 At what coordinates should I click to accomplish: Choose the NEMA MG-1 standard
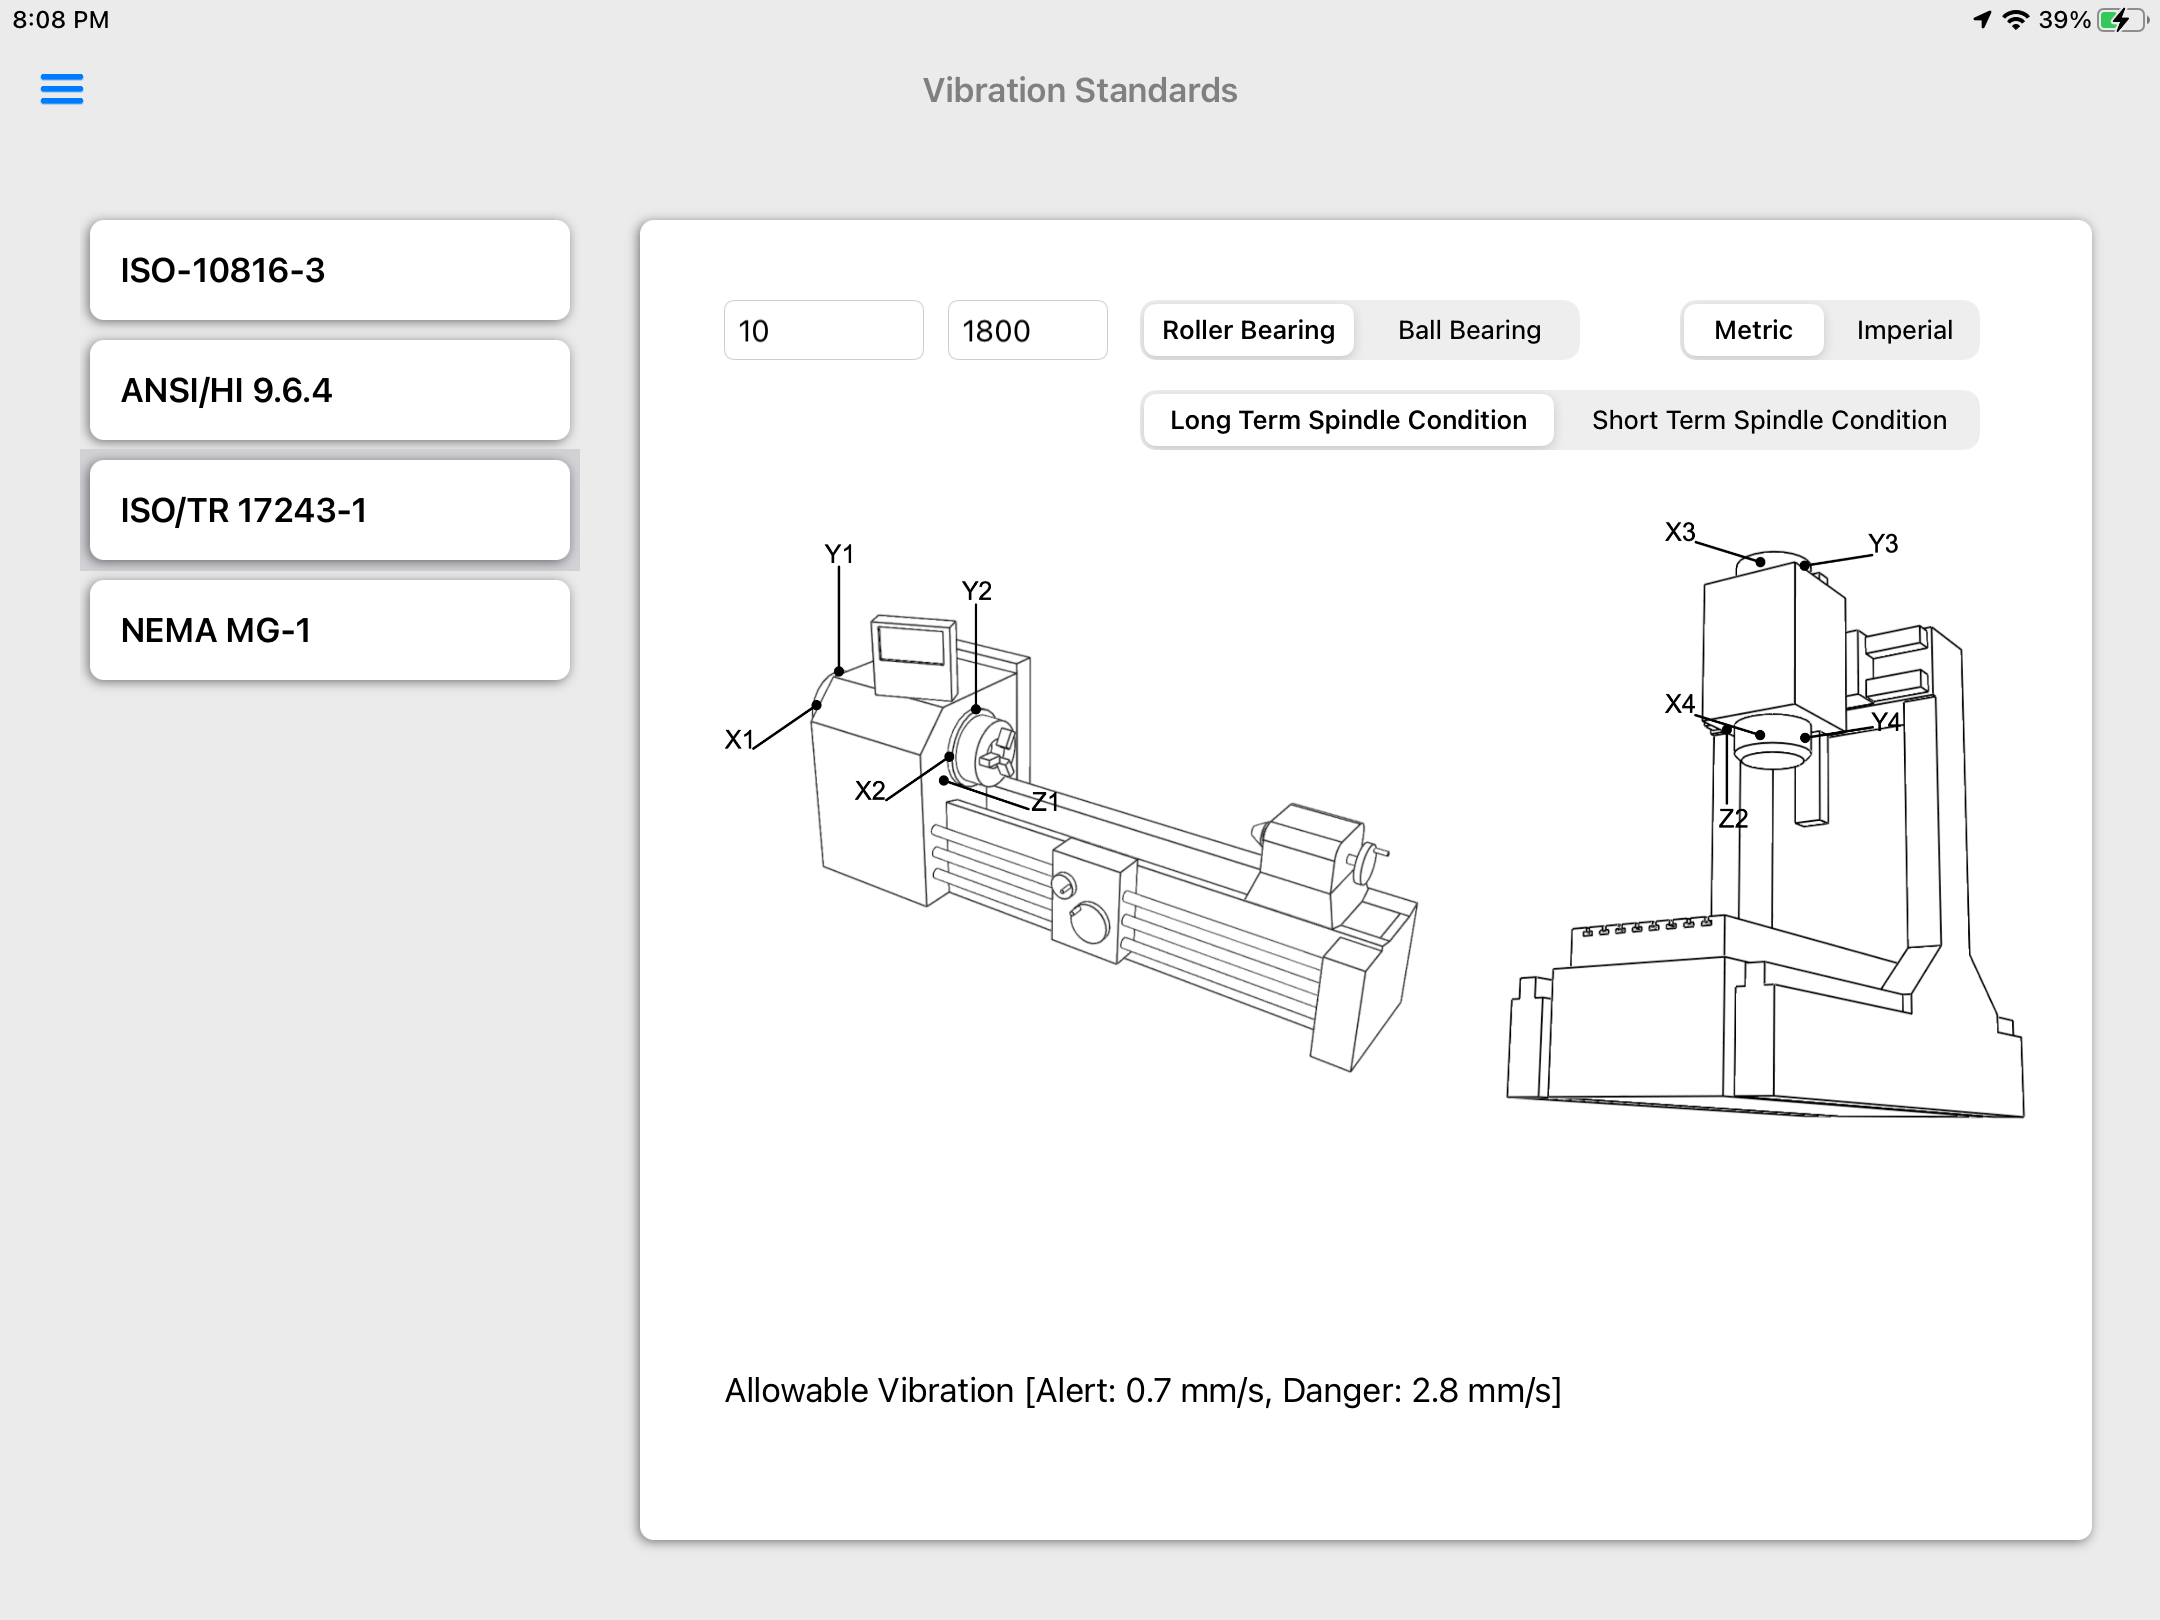330,630
